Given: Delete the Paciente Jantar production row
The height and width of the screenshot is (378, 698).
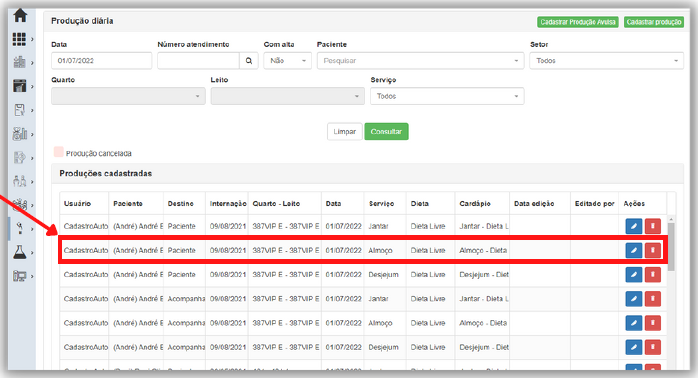Looking at the screenshot, I should coord(653,226).
